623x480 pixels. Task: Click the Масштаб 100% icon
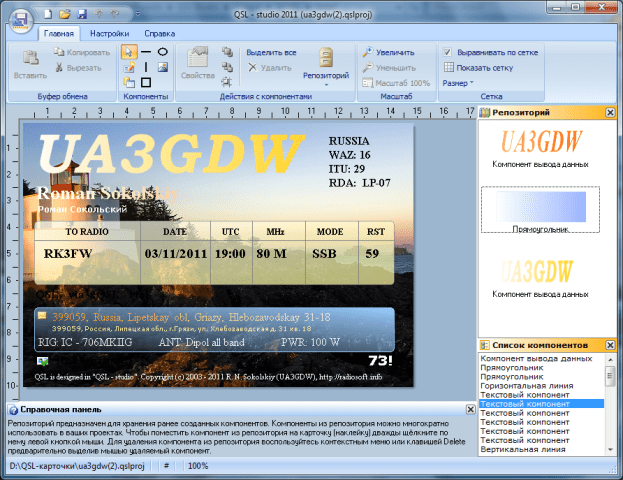click(x=368, y=83)
